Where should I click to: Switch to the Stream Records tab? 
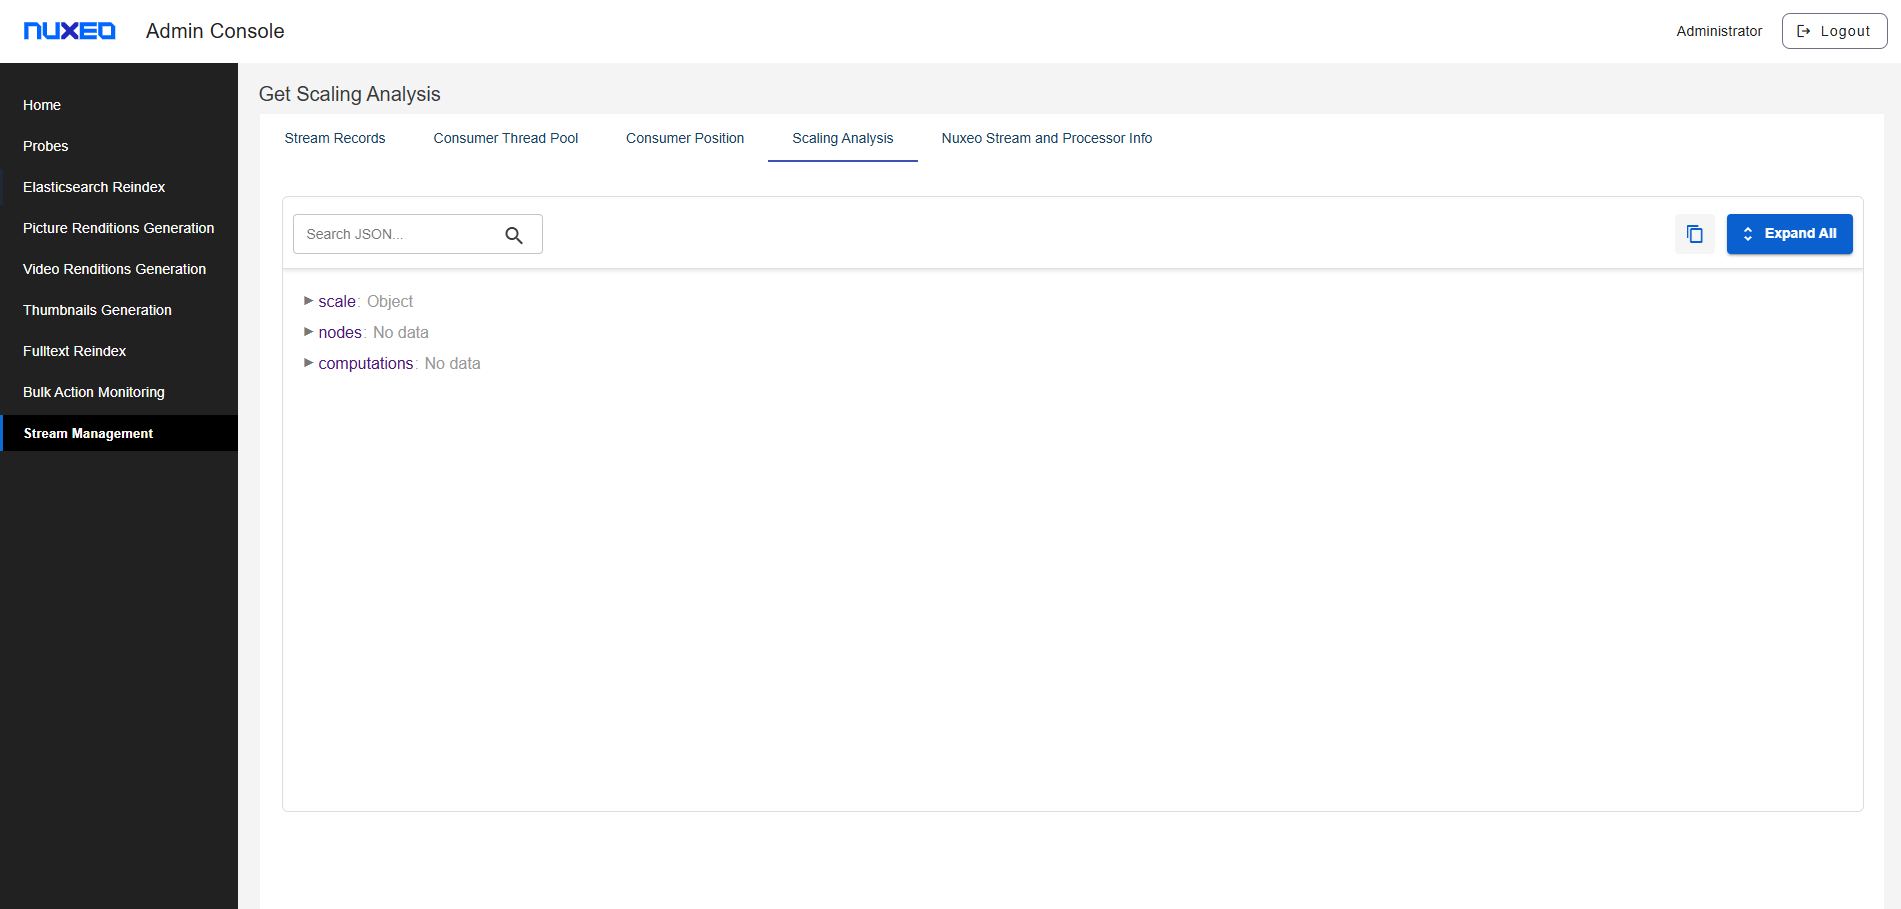pyautogui.click(x=334, y=138)
